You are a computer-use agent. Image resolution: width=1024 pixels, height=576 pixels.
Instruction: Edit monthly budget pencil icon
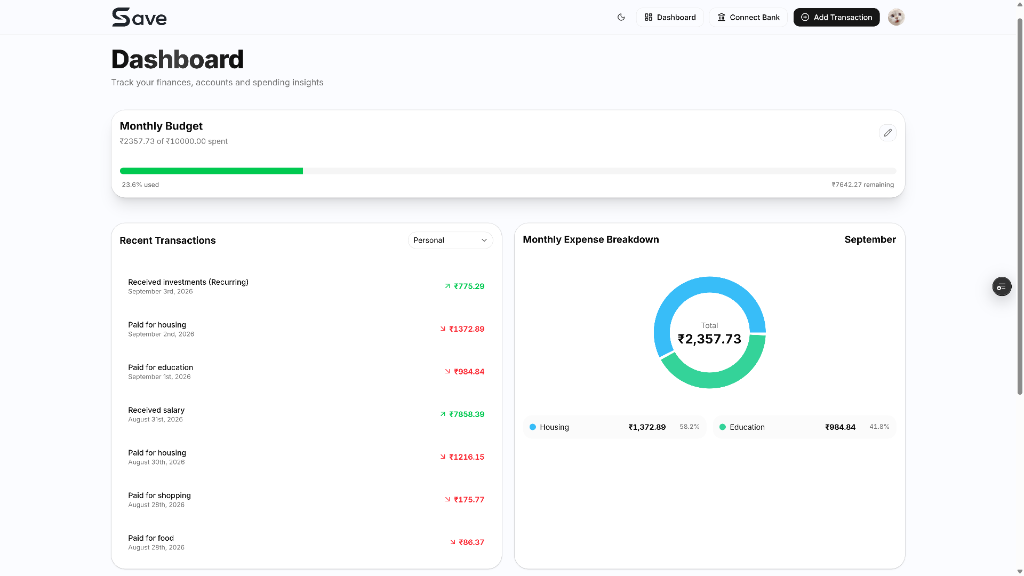pos(887,133)
